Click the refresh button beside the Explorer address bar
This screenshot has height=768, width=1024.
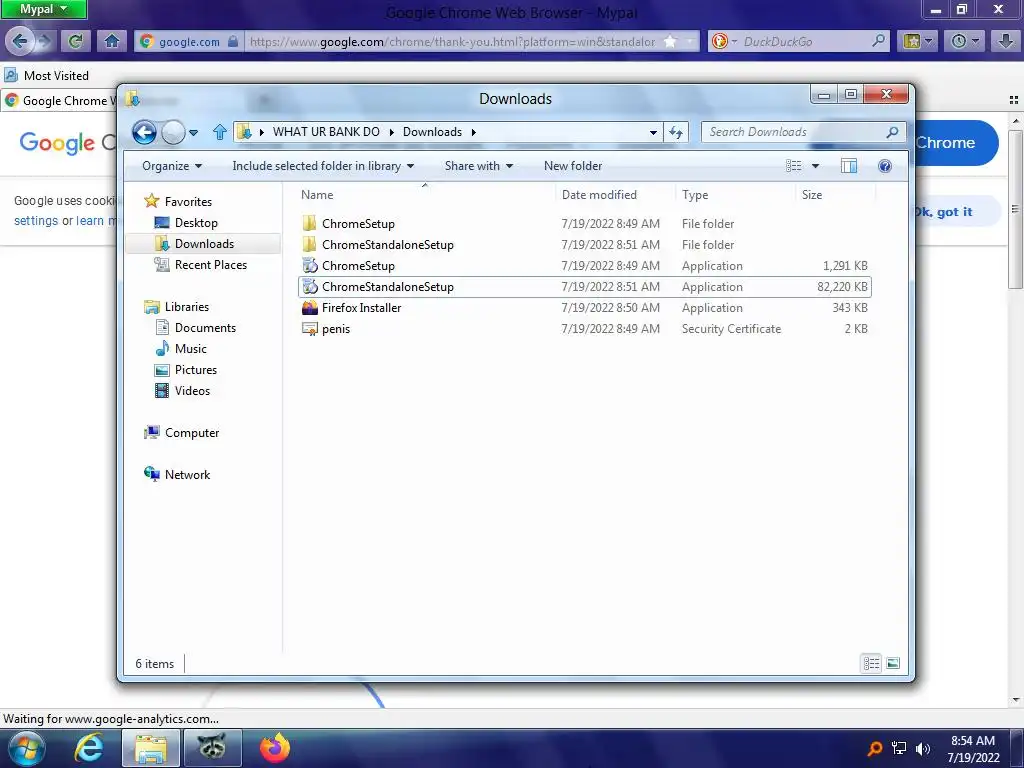(x=676, y=132)
